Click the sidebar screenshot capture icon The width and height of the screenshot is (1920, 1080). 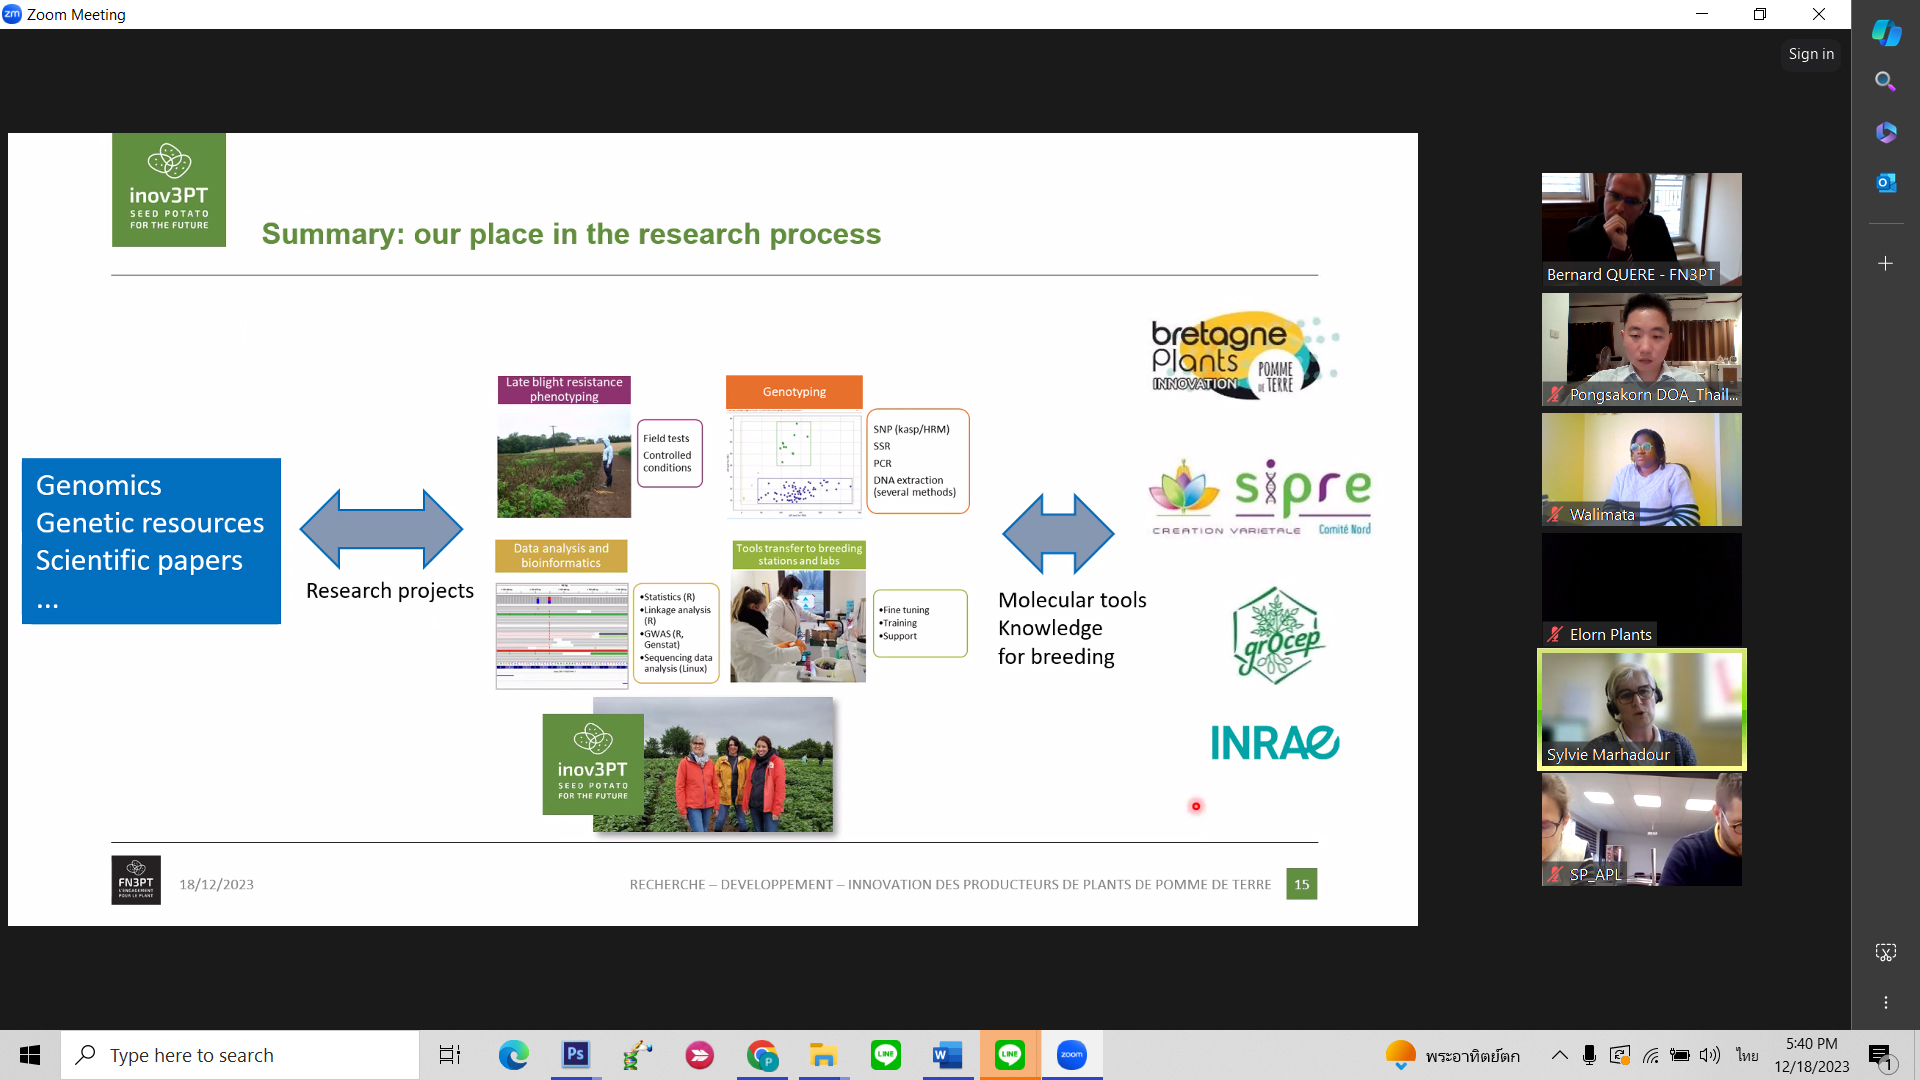coord(1885,952)
